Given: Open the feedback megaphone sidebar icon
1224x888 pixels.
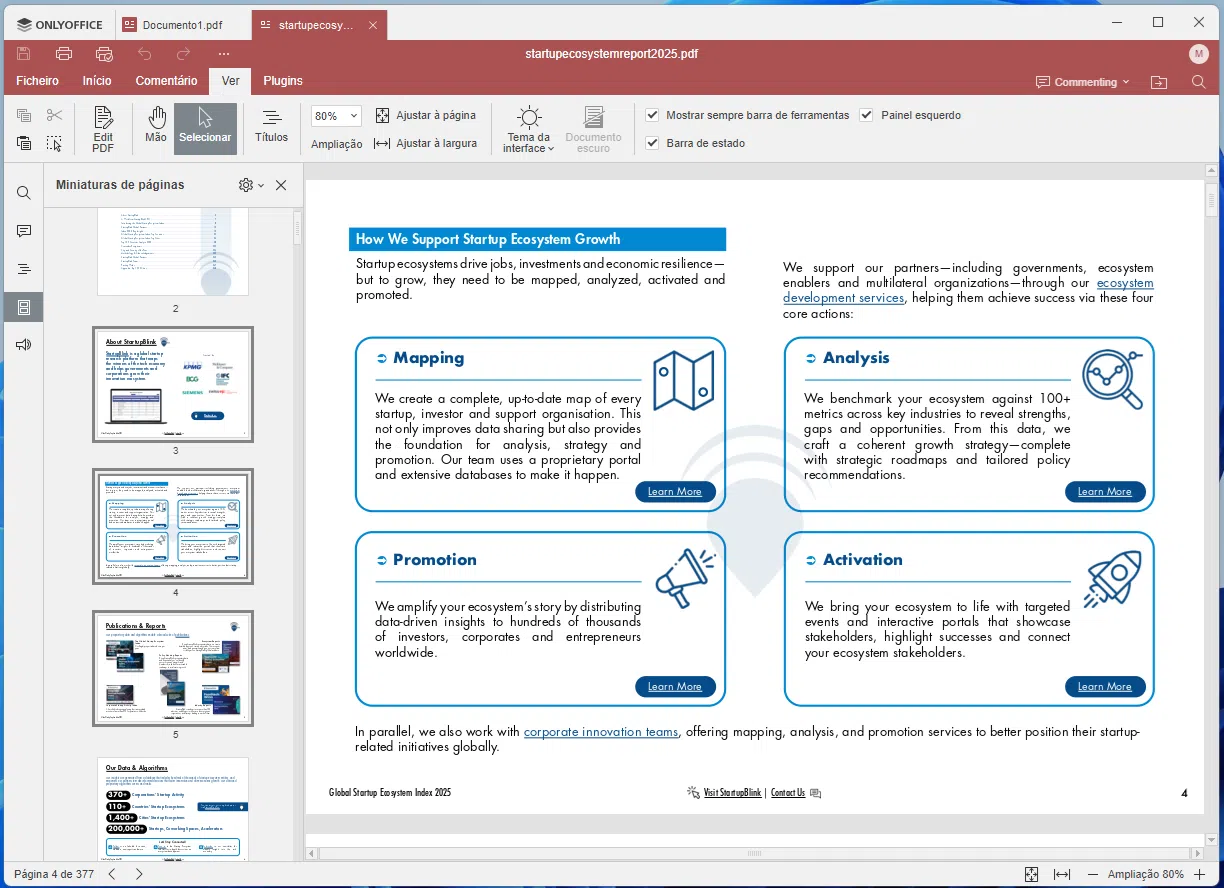Looking at the screenshot, I should coord(24,345).
